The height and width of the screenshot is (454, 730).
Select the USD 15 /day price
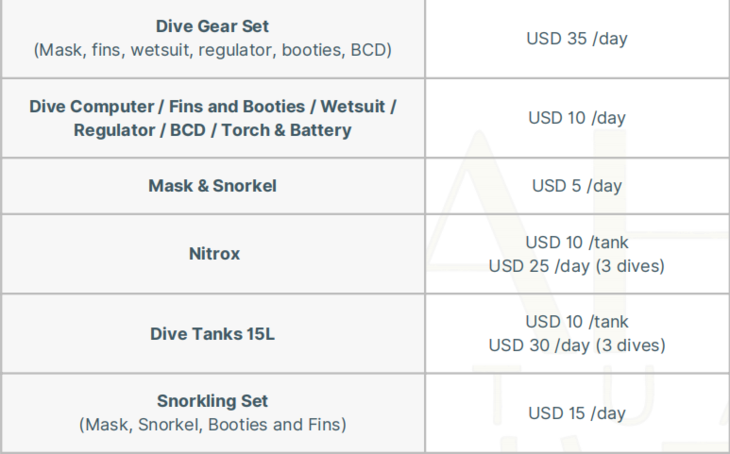pos(577,413)
